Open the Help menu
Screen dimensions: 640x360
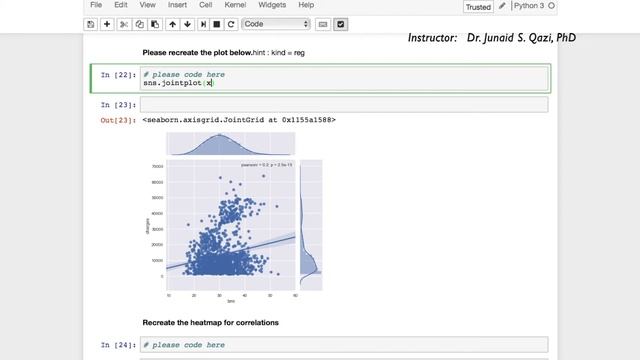point(306,5)
